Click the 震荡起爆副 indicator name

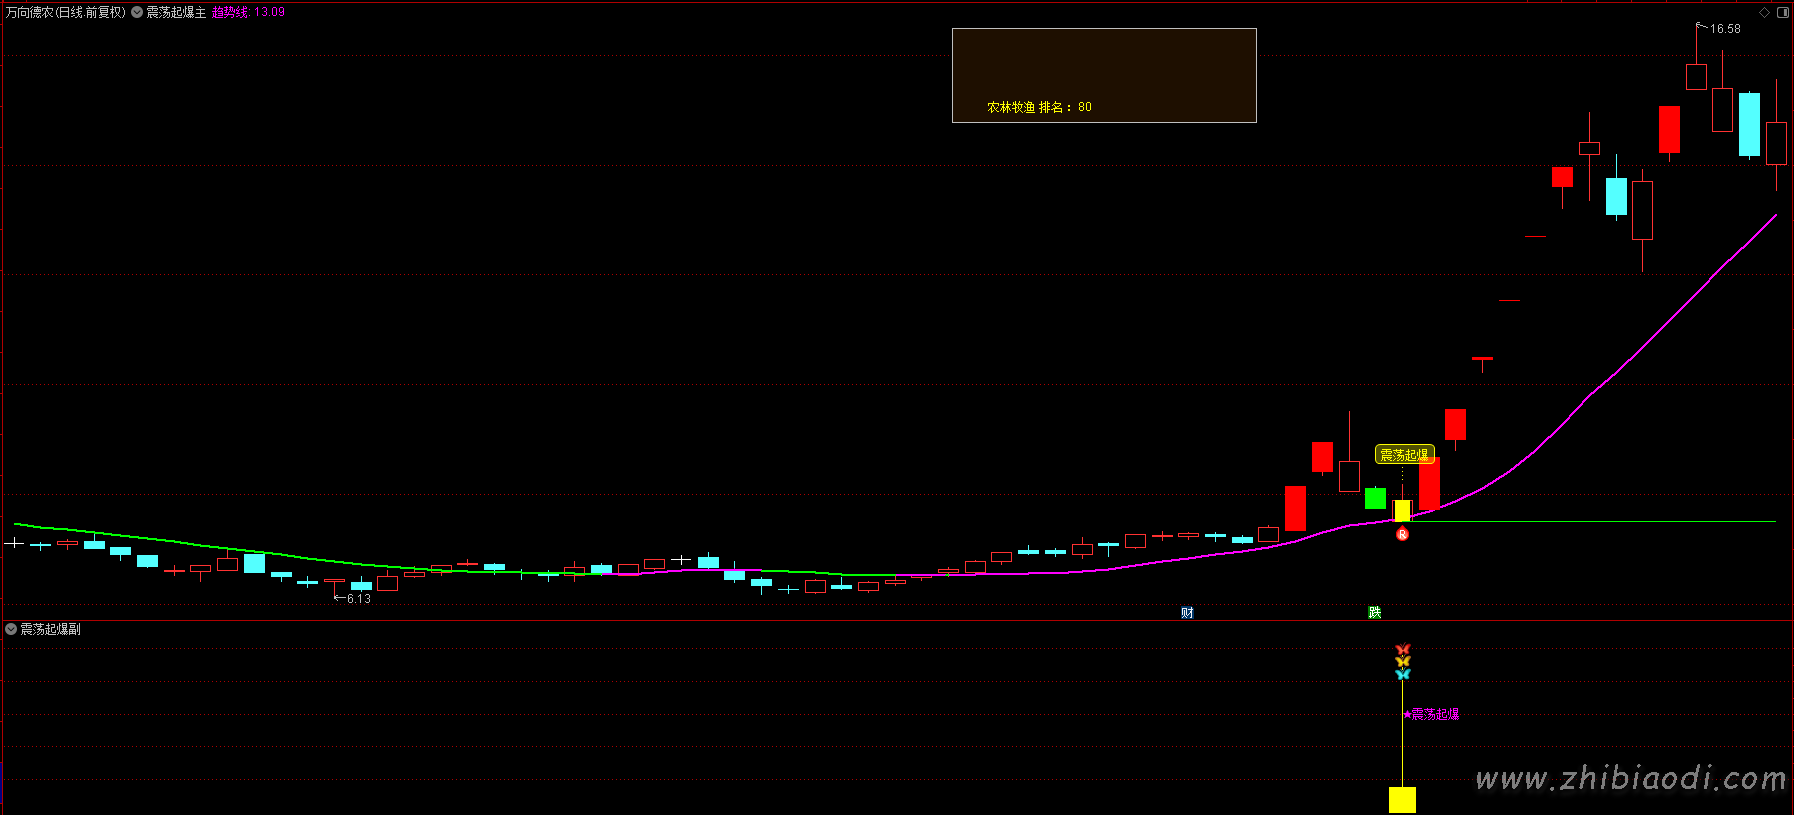click(50, 629)
